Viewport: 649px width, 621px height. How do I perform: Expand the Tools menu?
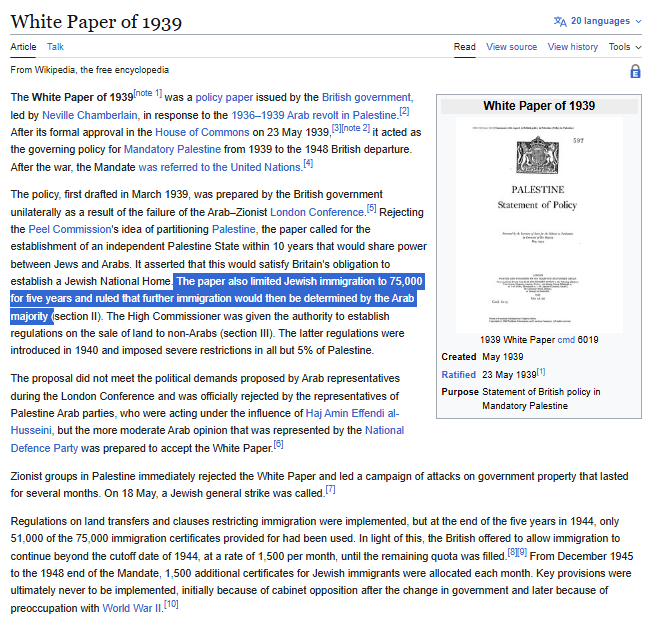pos(625,47)
